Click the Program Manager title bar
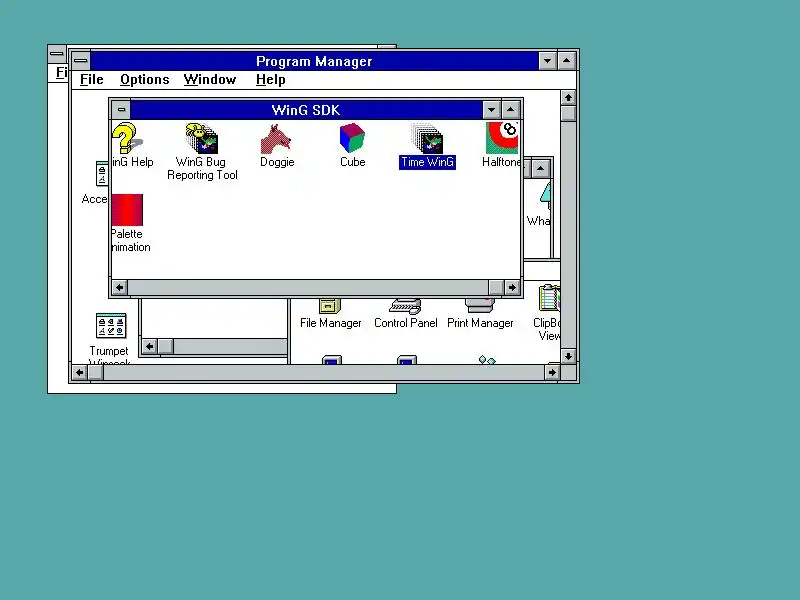800x600 pixels. coord(314,61)
